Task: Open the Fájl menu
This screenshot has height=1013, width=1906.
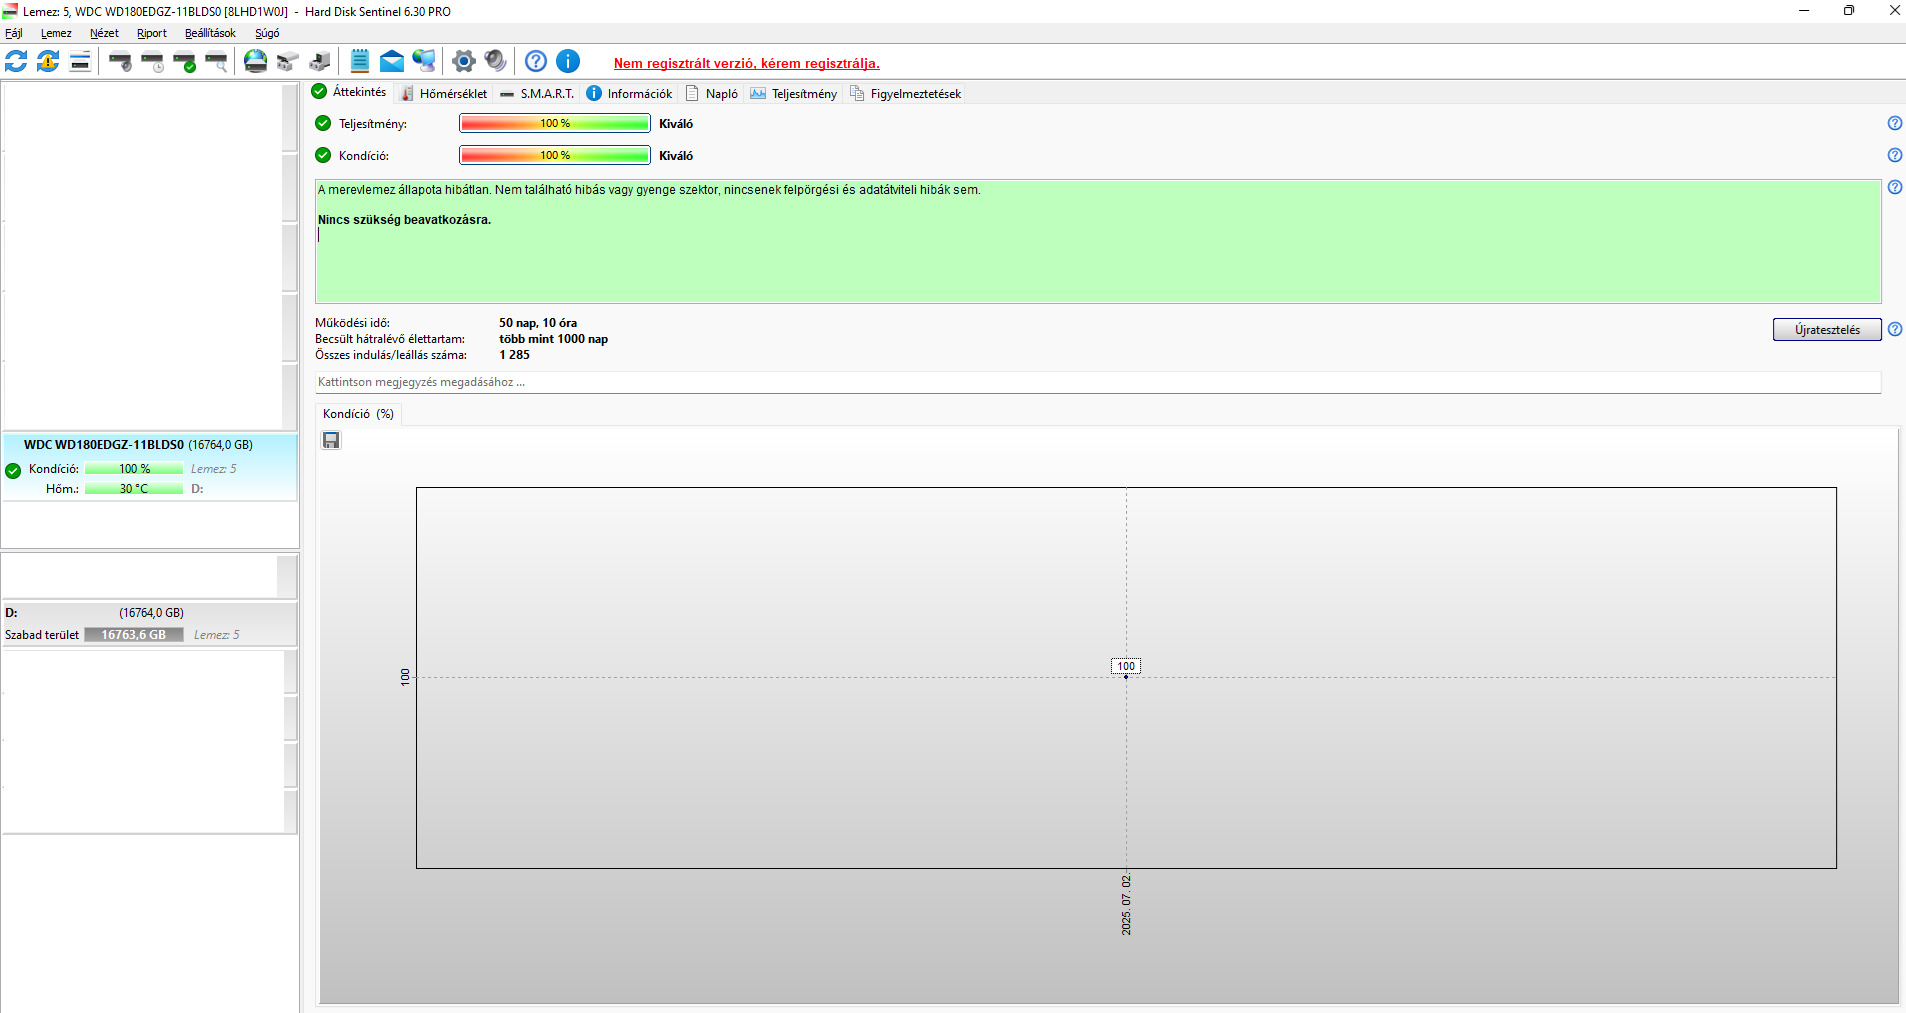Action: 14,33
